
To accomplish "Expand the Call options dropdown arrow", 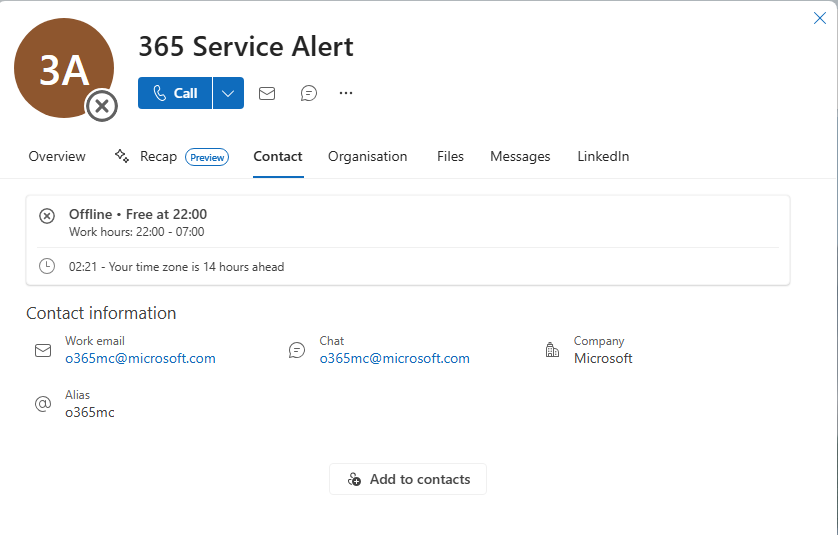I will 228,93.
